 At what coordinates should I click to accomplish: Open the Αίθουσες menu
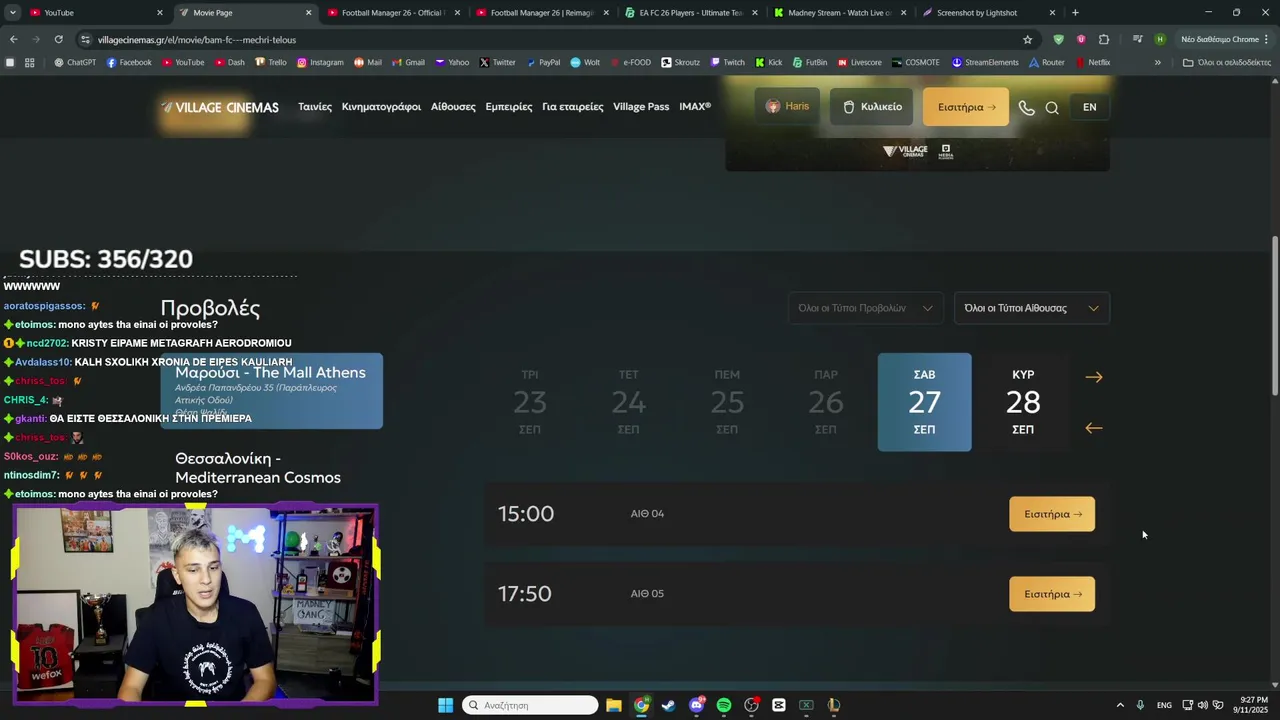(x=453, y=107)
